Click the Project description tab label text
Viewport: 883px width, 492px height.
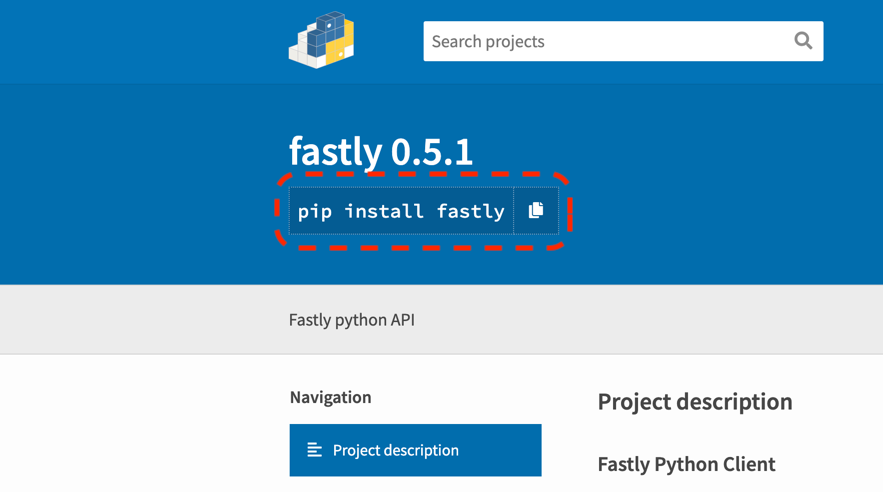point(395,450)
